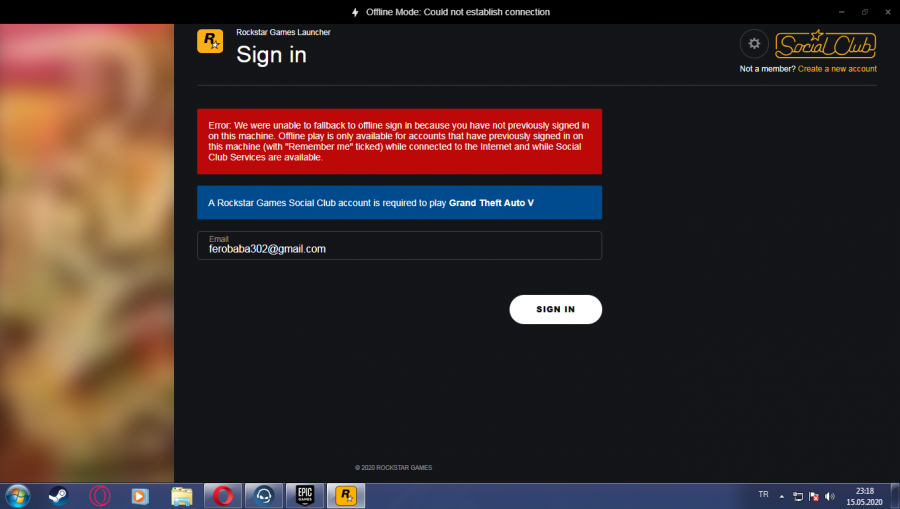This screenshot has height=509, width=900.
Task: Open Action Center flag tray icon
Action: pyautogui.click(x=814, y=496)
